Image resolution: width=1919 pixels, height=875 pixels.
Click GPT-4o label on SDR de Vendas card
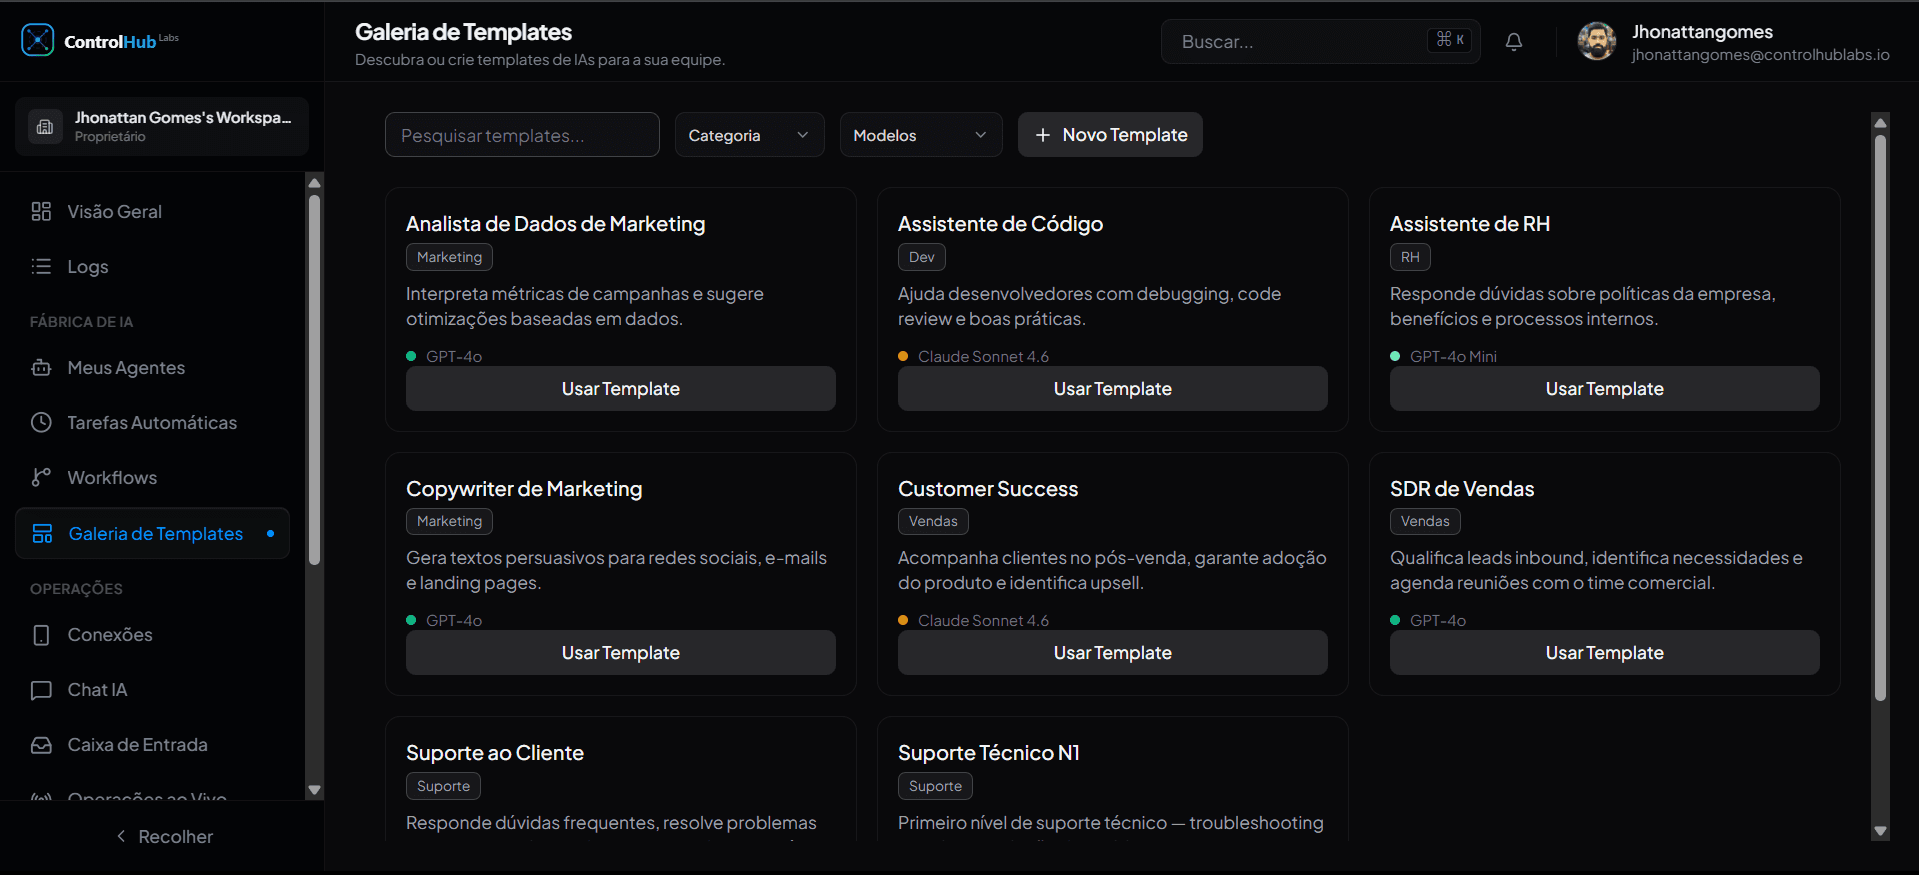1438,620
